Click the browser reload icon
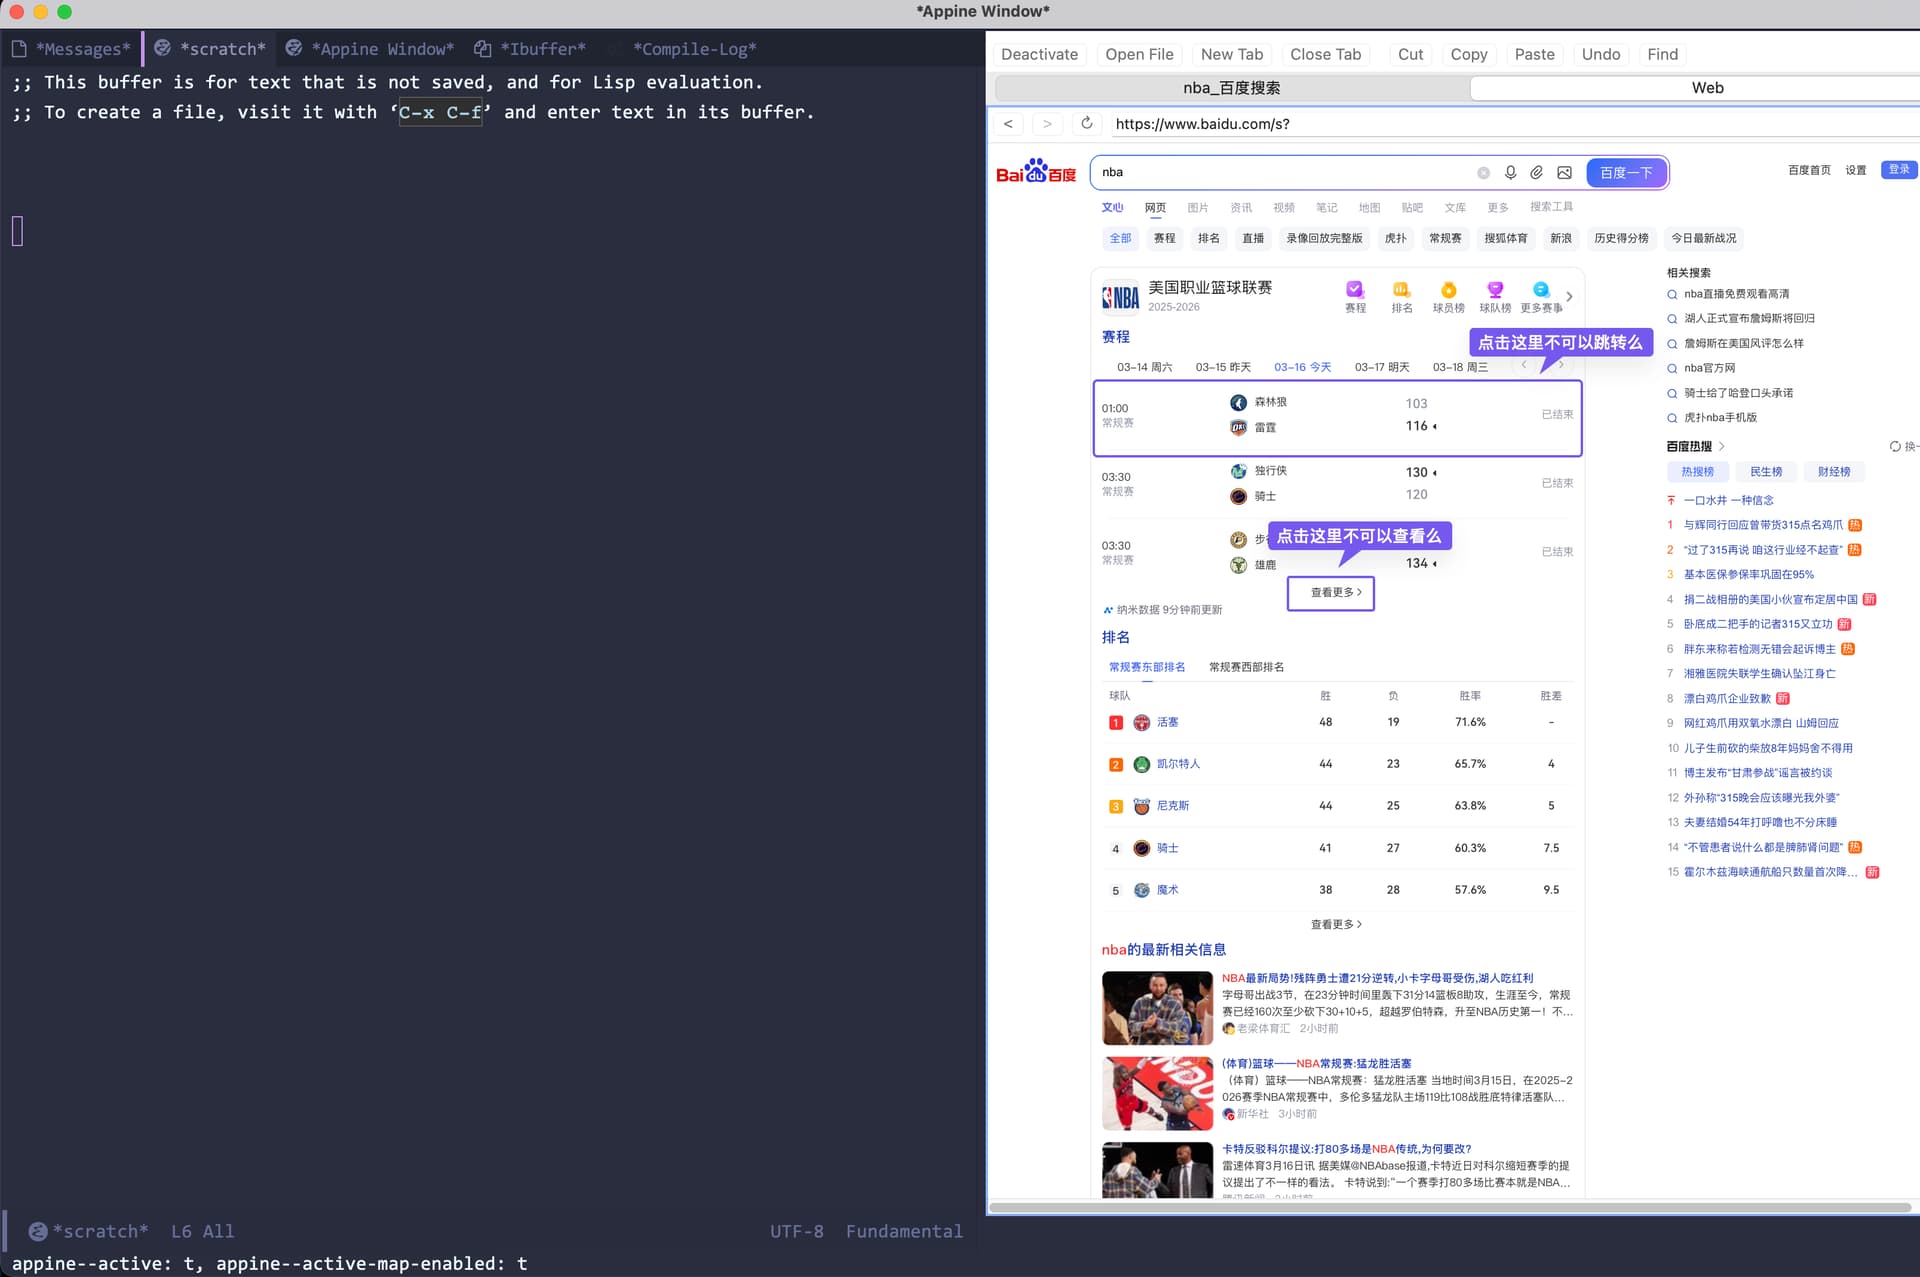The image size is (1920, 1277). click(x=1086, y=123)
